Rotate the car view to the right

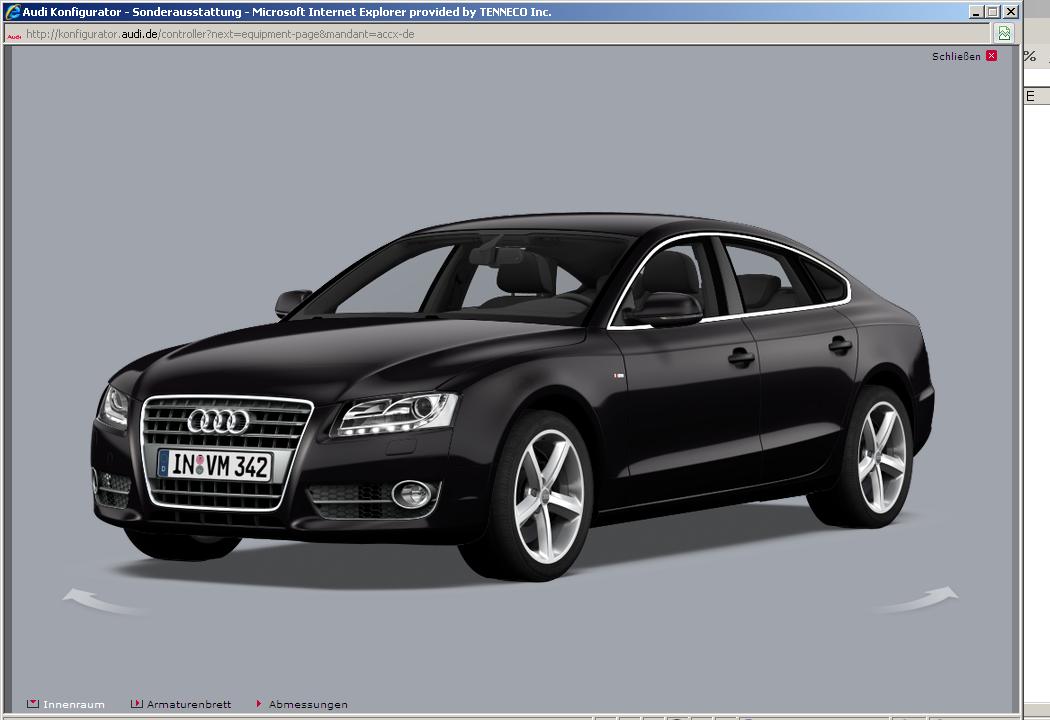tap(918, 599)
